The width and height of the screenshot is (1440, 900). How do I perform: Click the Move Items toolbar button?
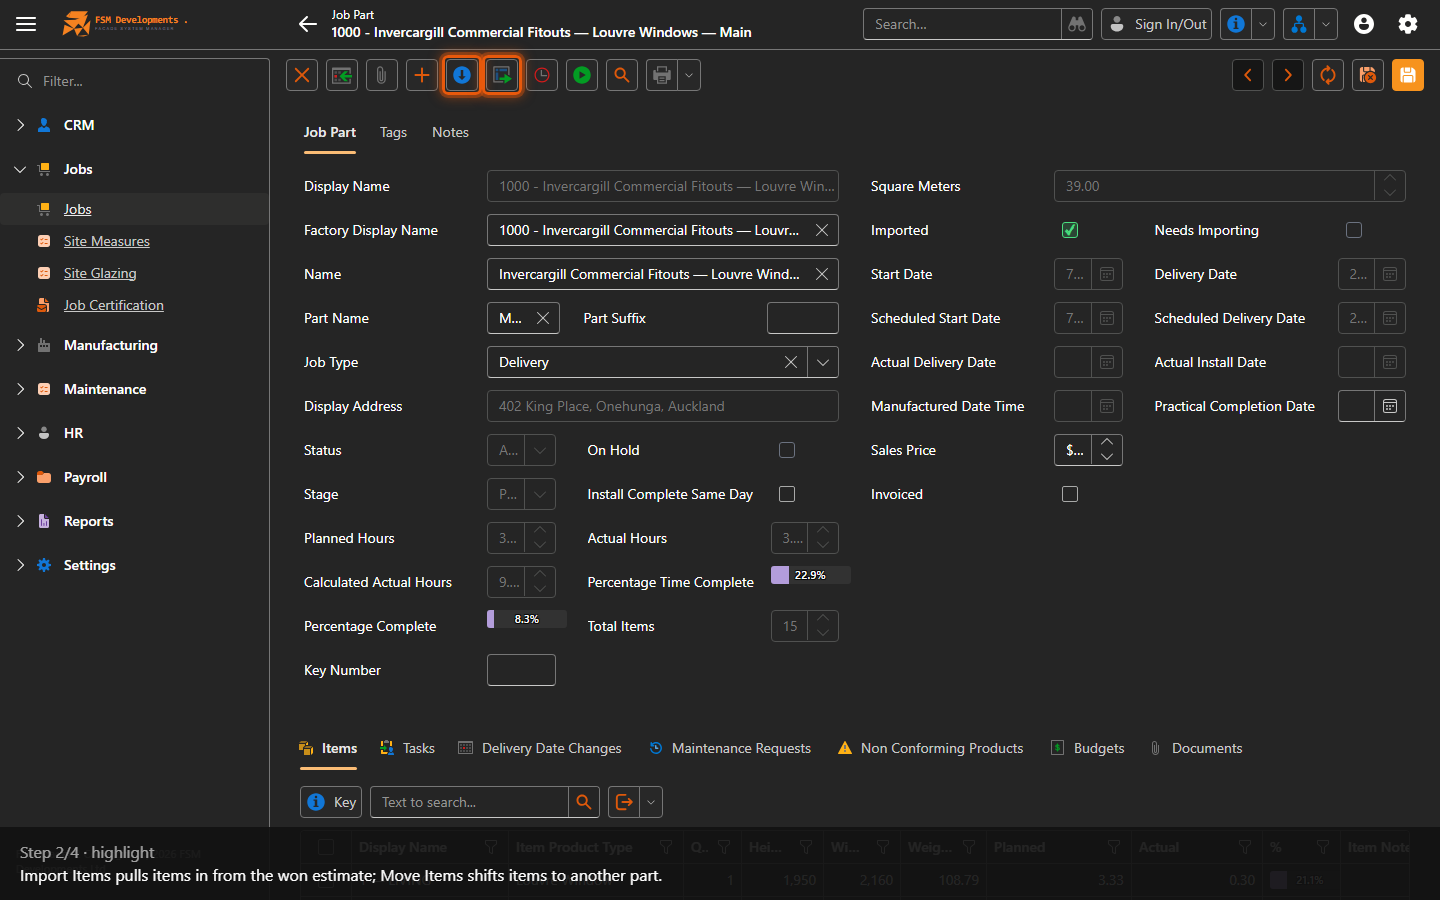pyautogui.click(x=502, y=75)
